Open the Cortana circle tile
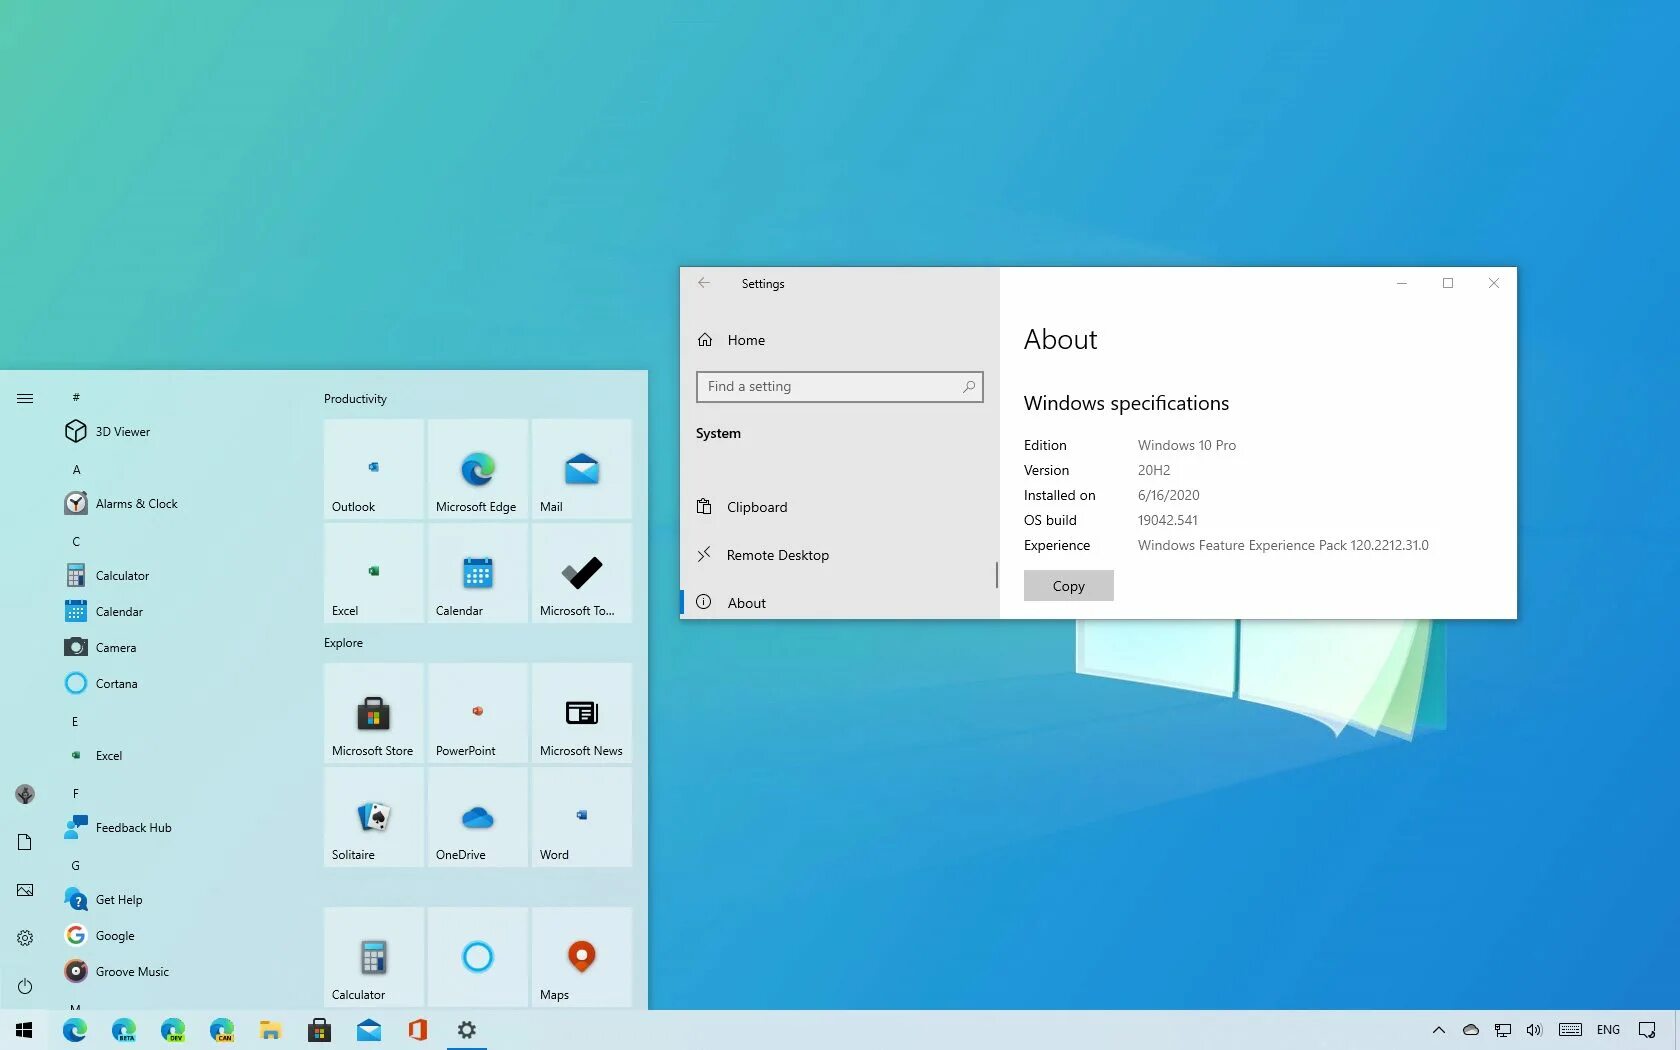 click(x=478, y=957)
